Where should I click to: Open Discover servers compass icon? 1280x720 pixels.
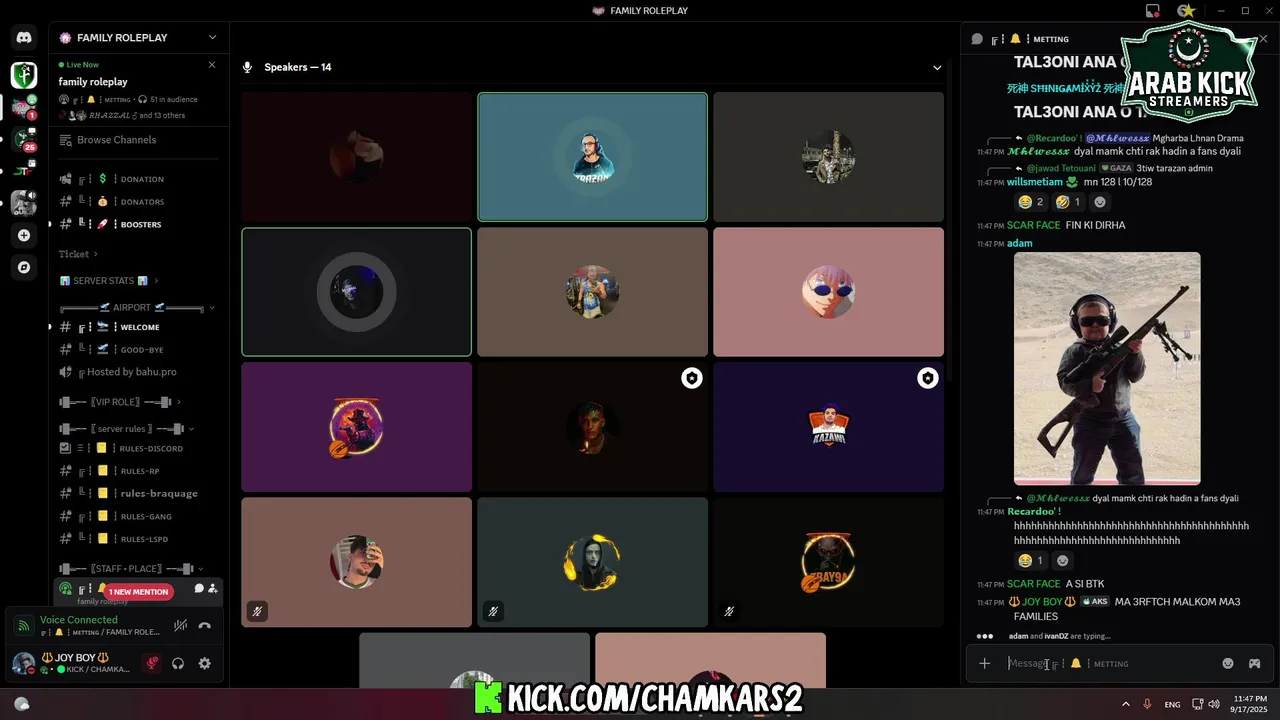point(24,268)
